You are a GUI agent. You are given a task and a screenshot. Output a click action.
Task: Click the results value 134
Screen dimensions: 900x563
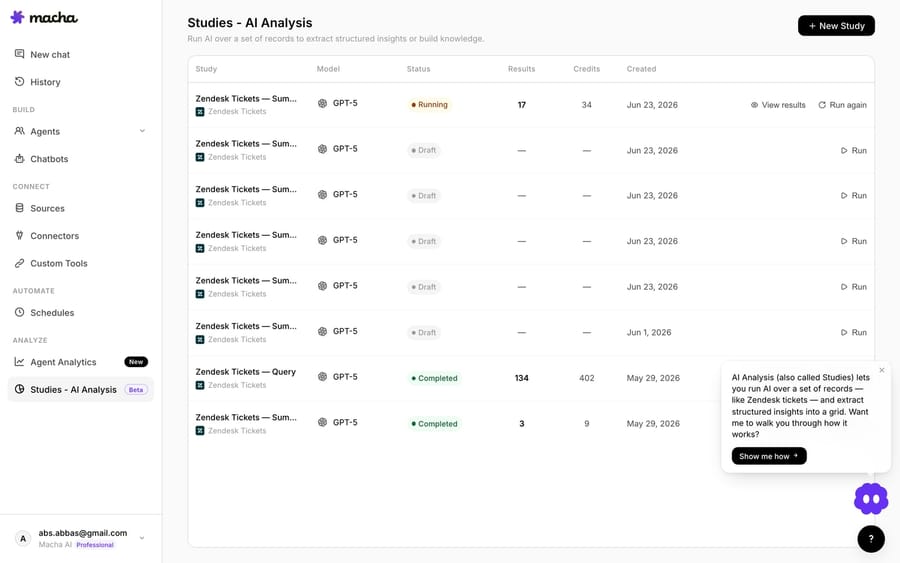(521, 378)
